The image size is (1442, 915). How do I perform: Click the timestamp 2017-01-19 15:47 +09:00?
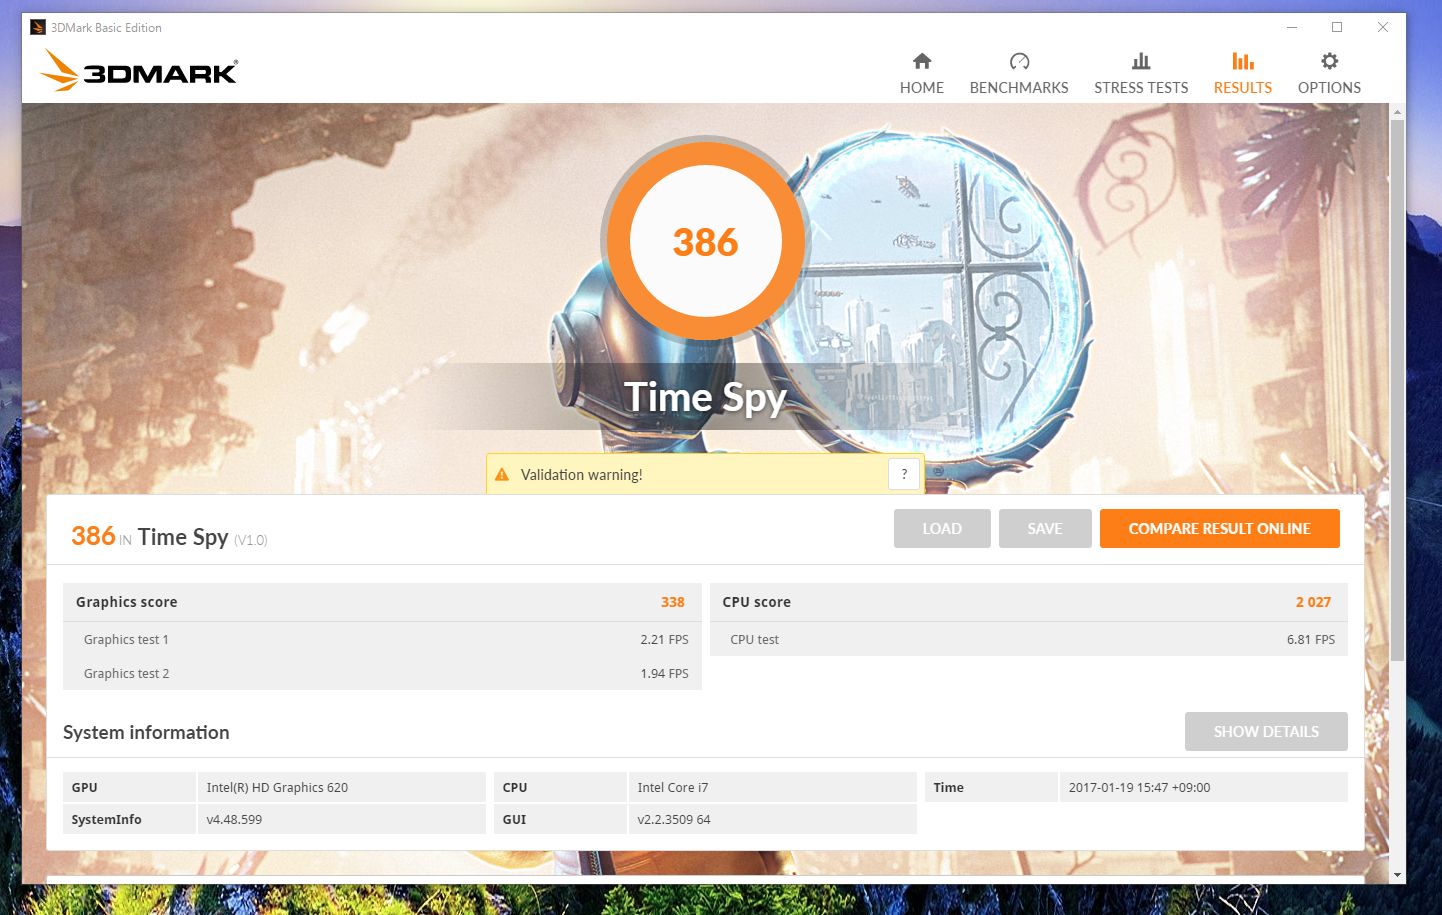[x=1139, y=788]
